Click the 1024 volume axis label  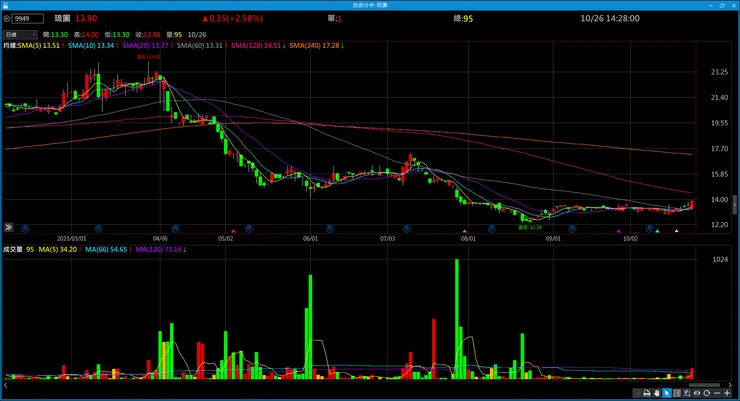tap(720, 259)
